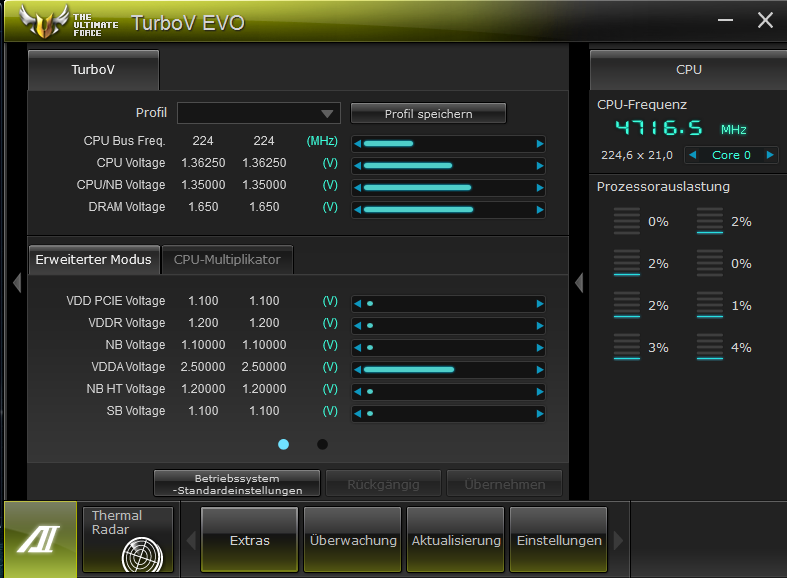Image resolution: width=787 pixels, height=578 pixels.
Task: Increase NB Voltage with right arrow
Action: tap(540, 348)
